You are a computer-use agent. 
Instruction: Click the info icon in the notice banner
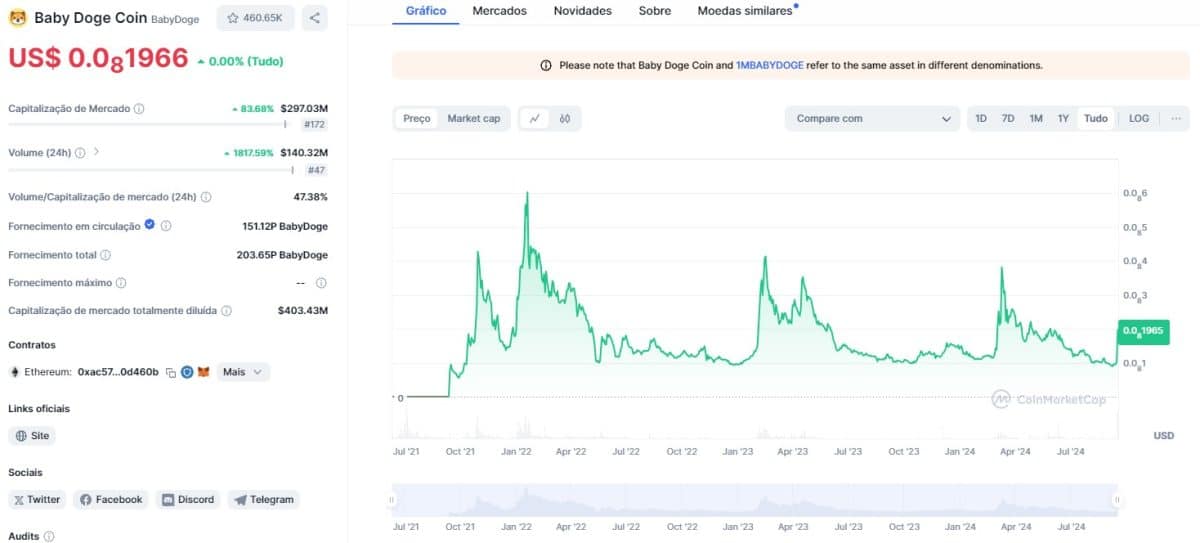[x=546, y=65]
